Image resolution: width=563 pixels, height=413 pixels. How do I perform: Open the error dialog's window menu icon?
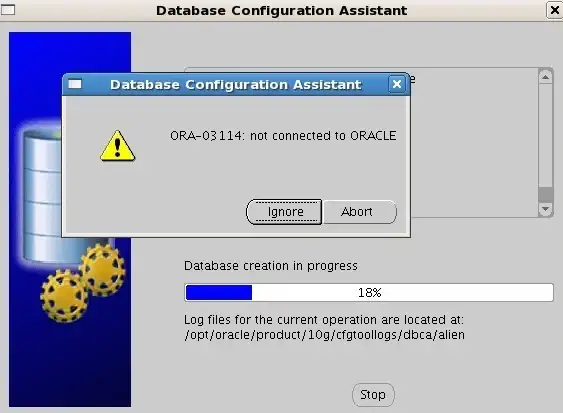pos(75,84)
